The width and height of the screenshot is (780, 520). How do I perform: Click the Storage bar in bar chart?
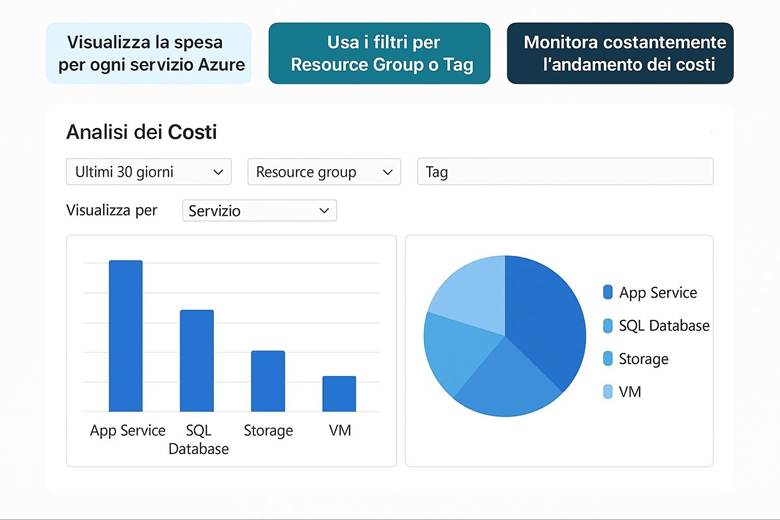coord(268,381)
